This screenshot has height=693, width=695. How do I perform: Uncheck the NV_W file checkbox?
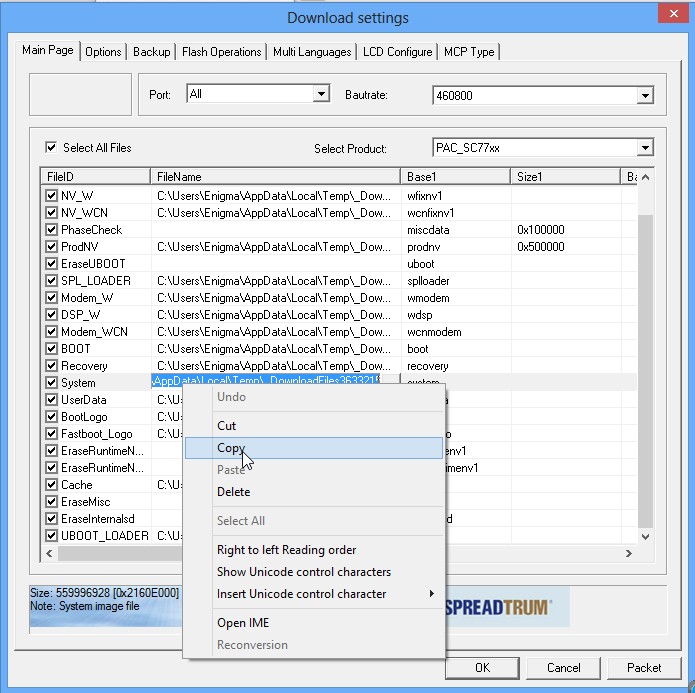click(x=51, y=196)
